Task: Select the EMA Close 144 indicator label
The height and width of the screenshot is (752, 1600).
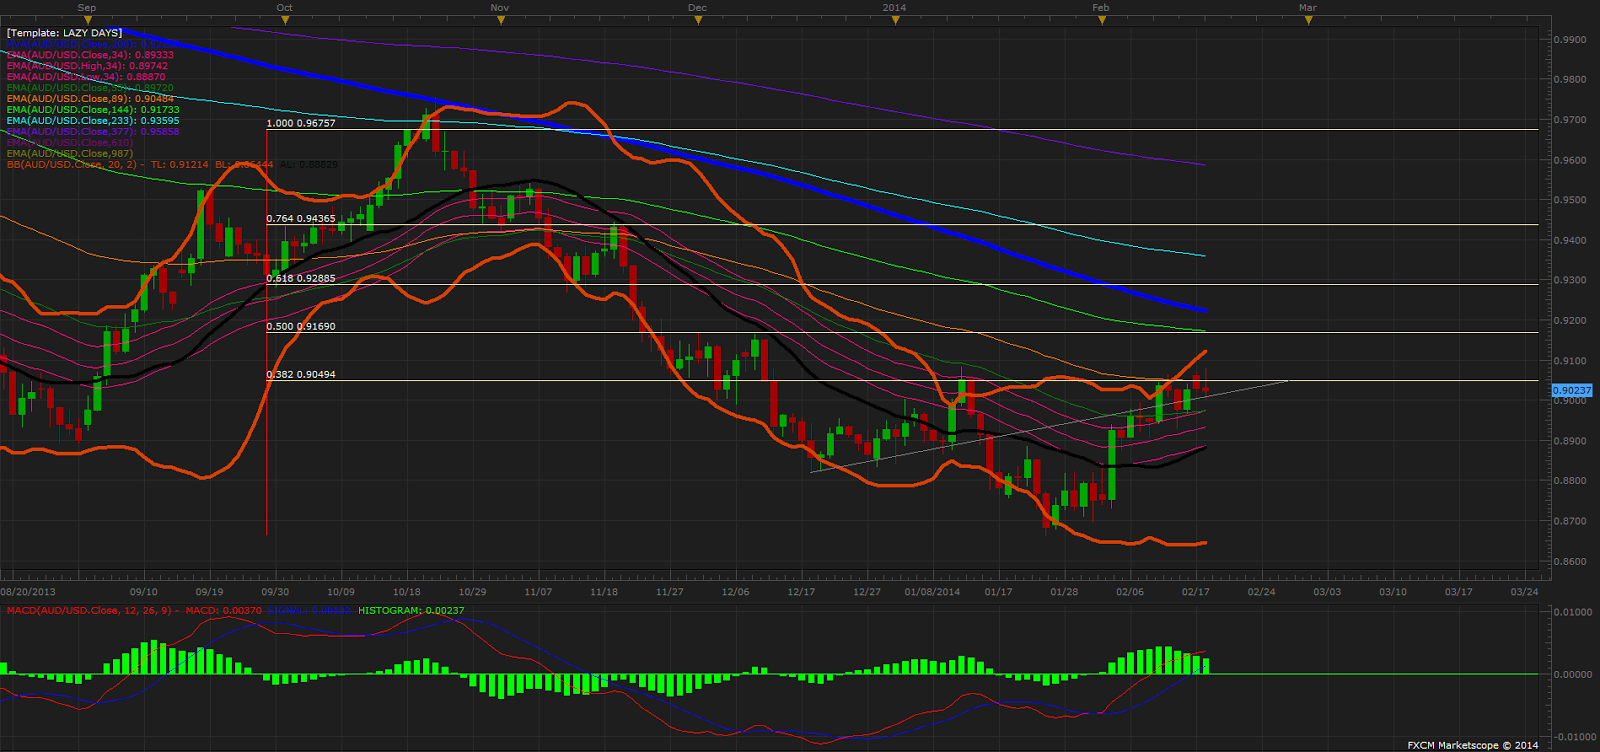Action: tap(93, 110)
